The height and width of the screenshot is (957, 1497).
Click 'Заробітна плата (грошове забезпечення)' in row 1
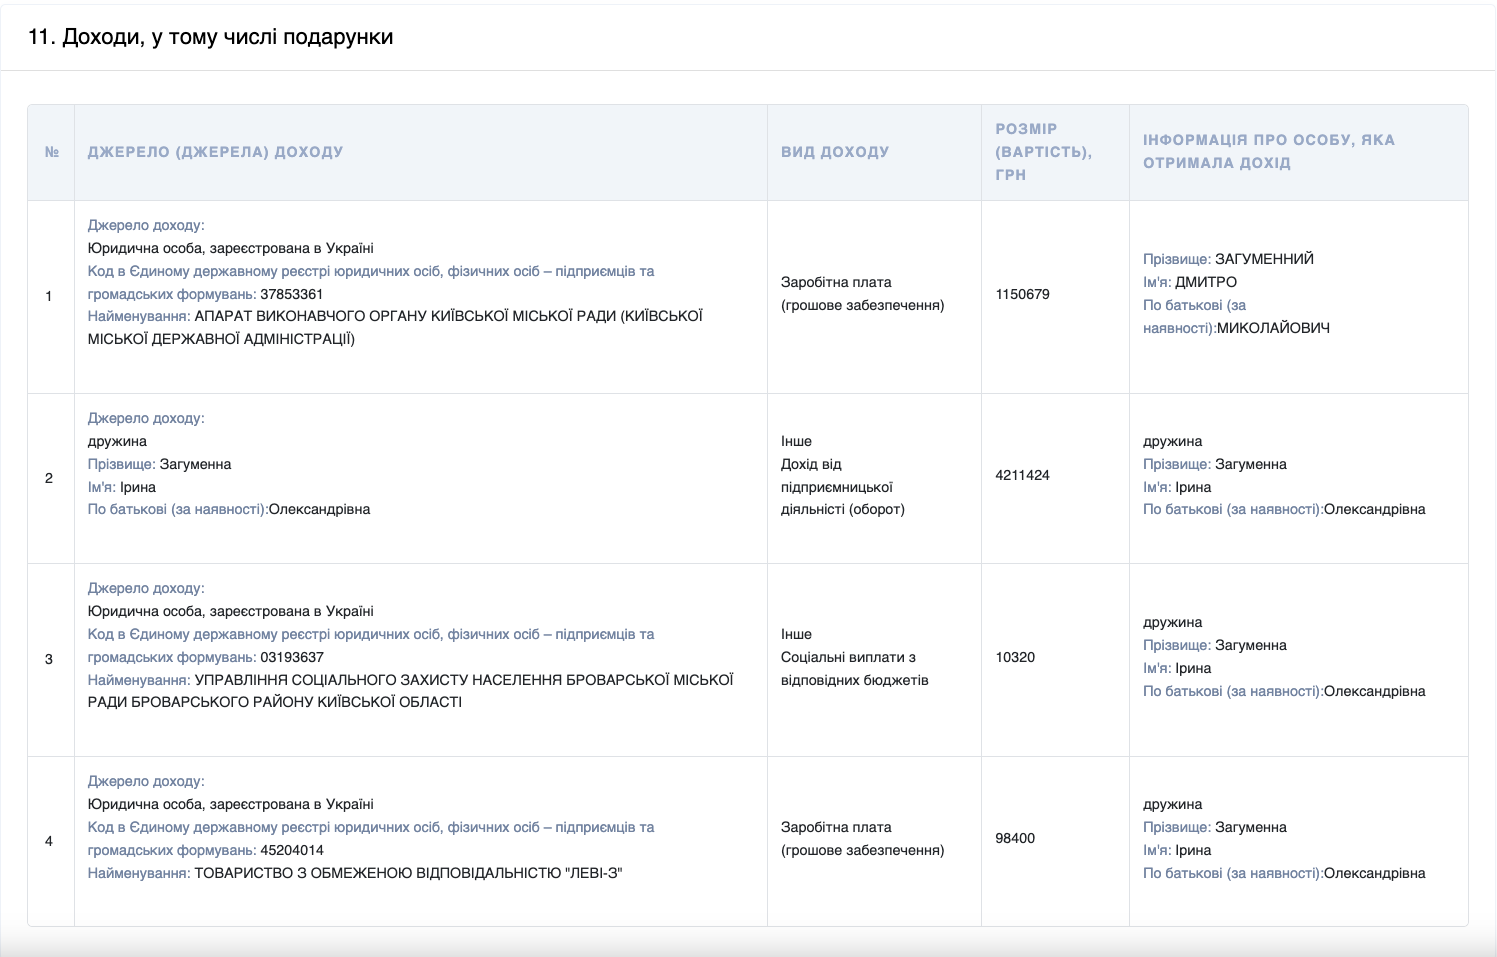[862, 294]
